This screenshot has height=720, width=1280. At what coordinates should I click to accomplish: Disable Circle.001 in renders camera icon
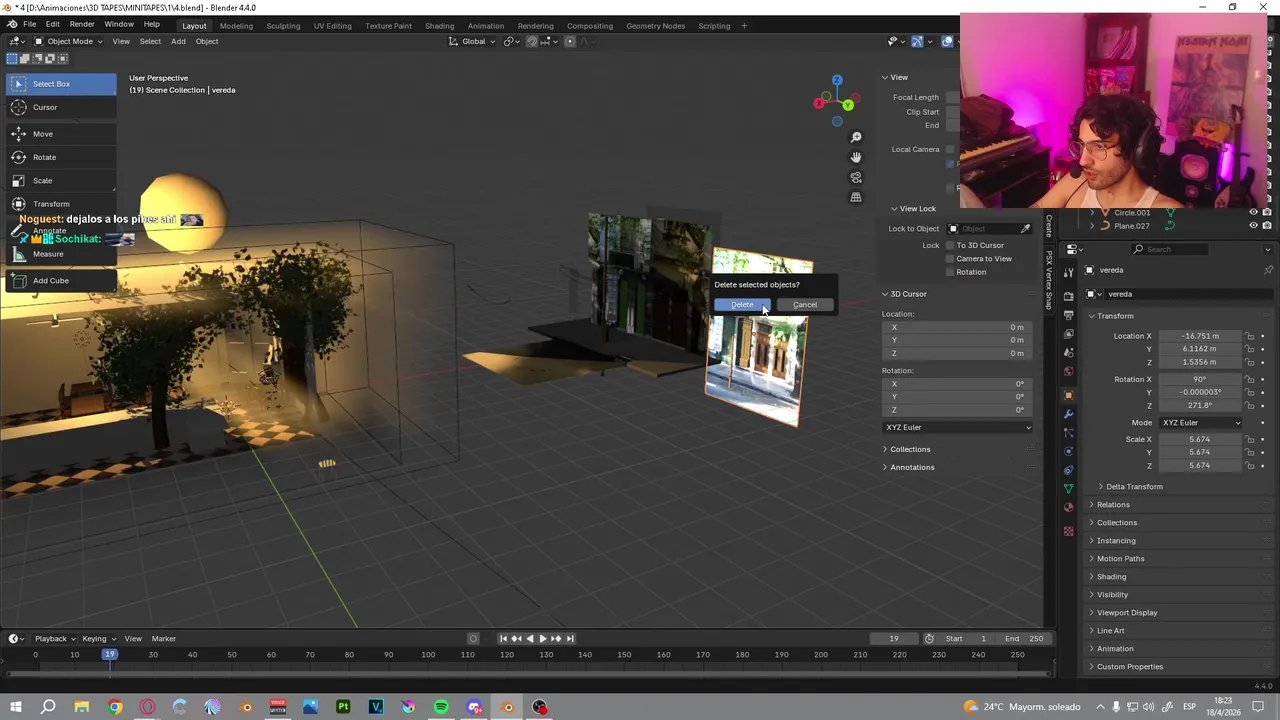coord(1268,212)
